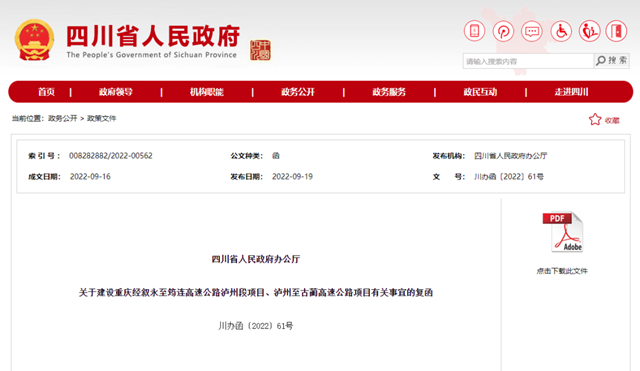Screen dimensions: 640x371
Task: Open the 政府领导 menu item
Action: (116, 92)
